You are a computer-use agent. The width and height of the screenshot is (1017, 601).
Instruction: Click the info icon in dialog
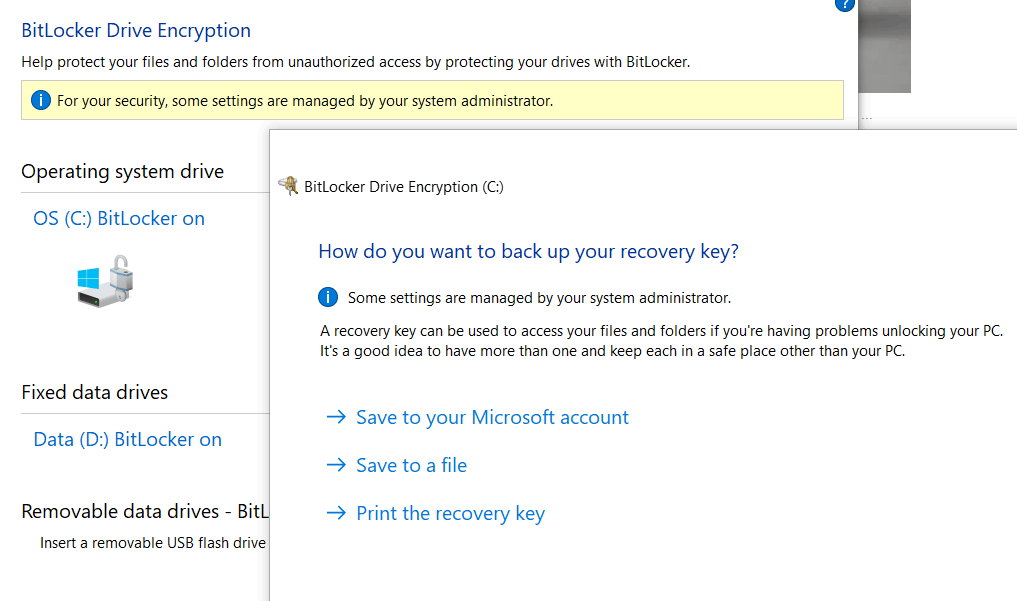pos(328,297)
